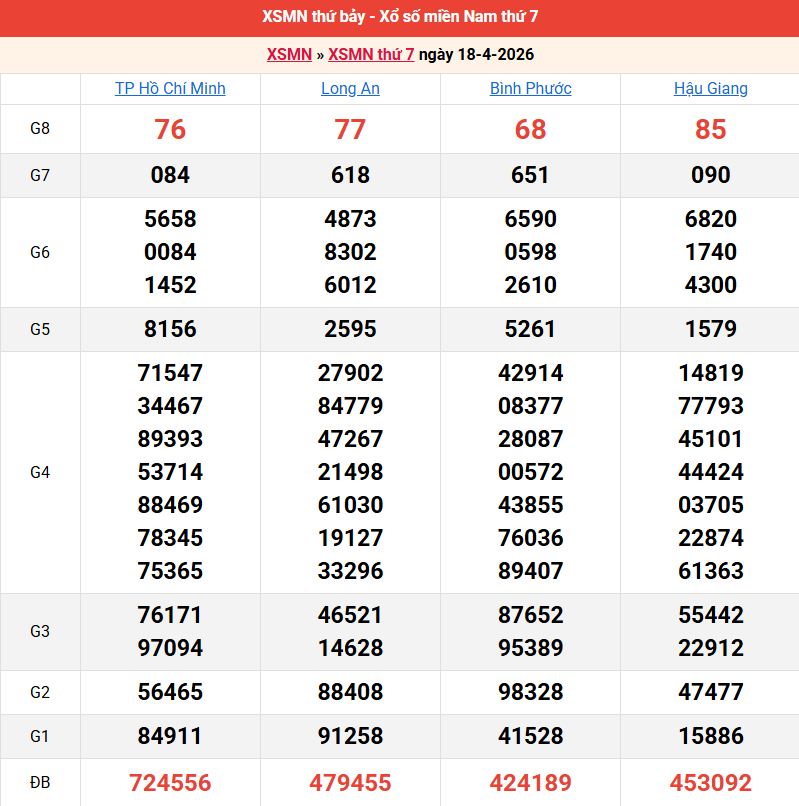Select the G7 row label

[40, 175]
